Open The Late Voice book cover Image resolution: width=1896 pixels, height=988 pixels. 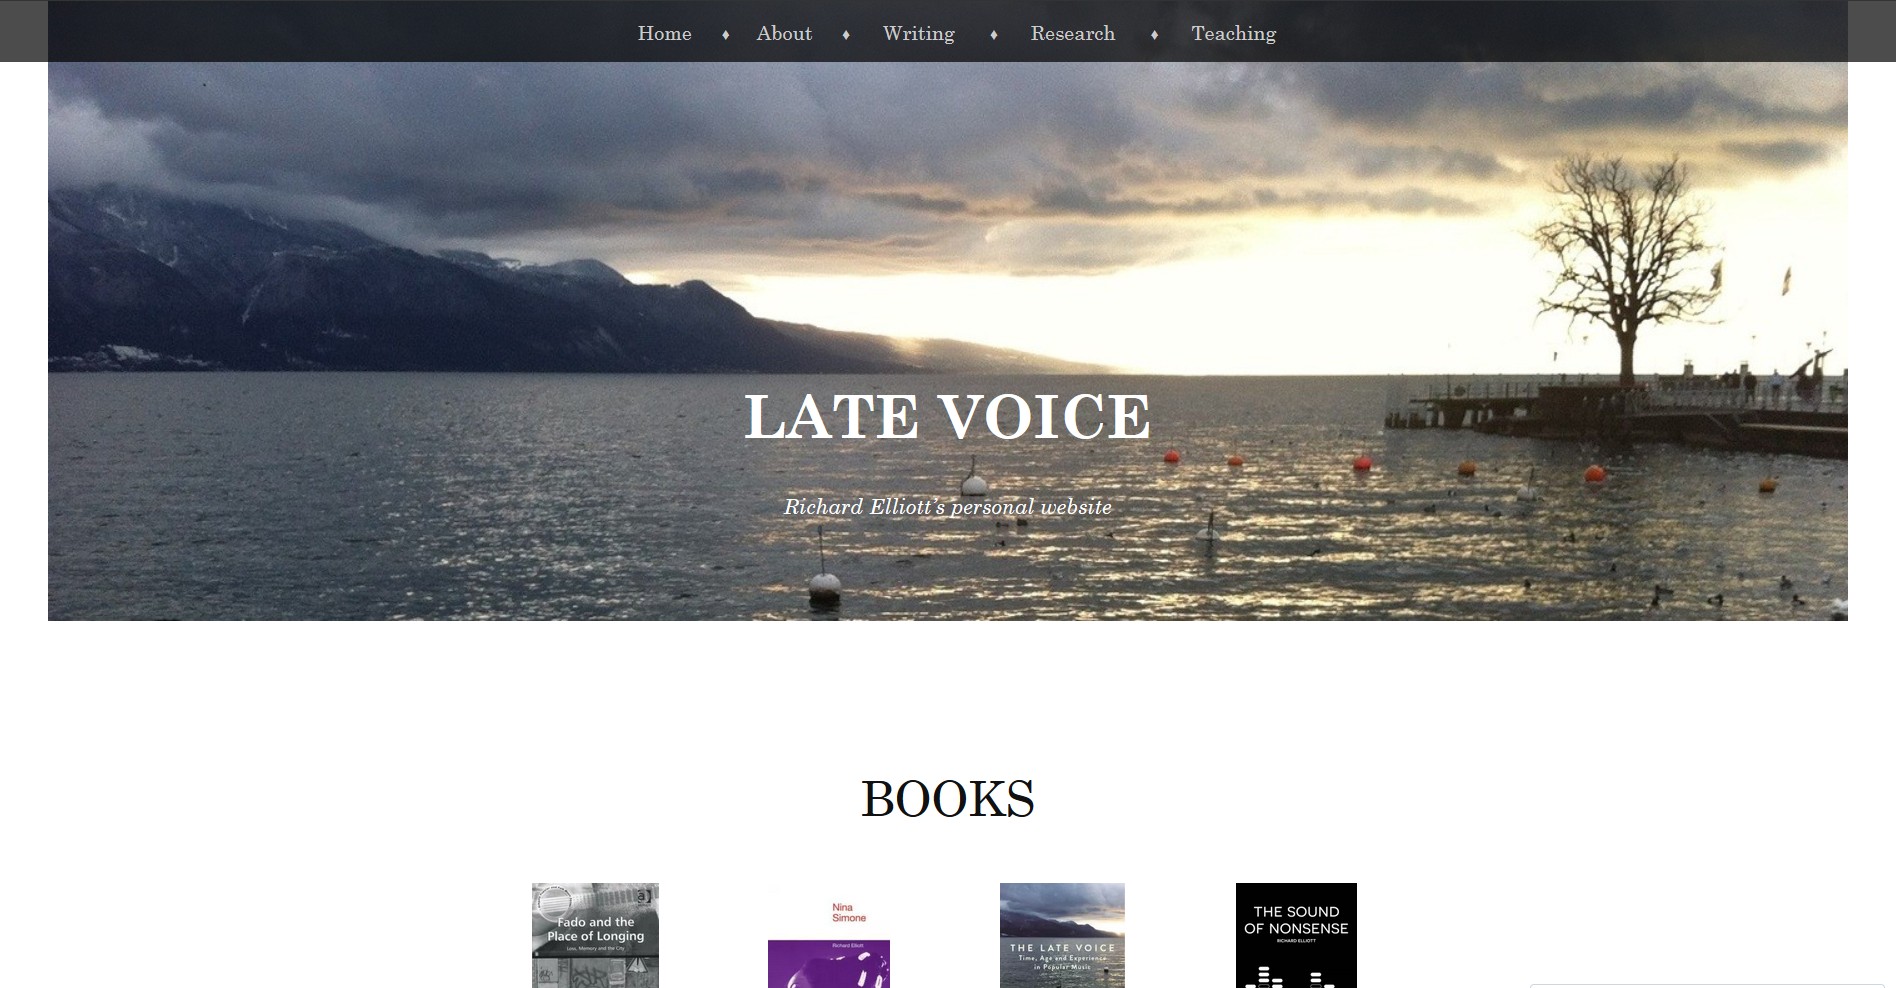coord(1062,935)
